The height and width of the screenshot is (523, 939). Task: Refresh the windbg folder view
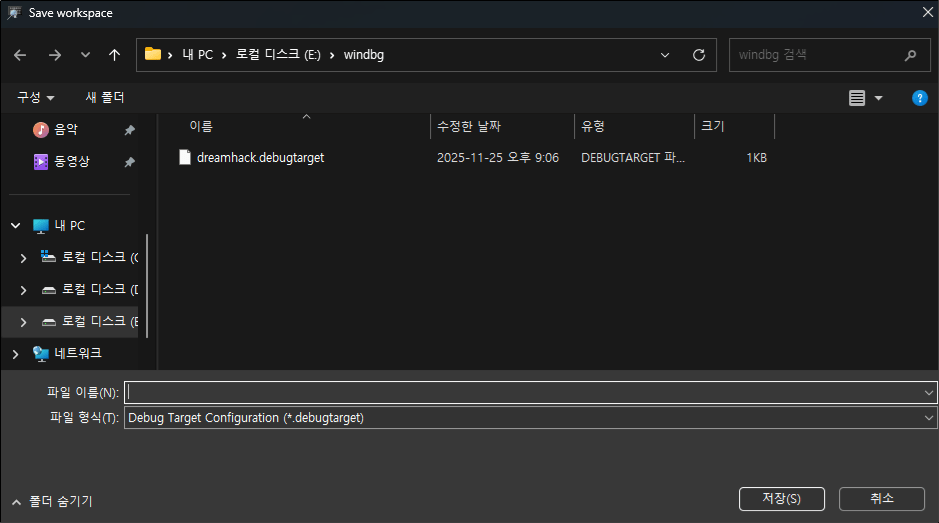point(699,55)
